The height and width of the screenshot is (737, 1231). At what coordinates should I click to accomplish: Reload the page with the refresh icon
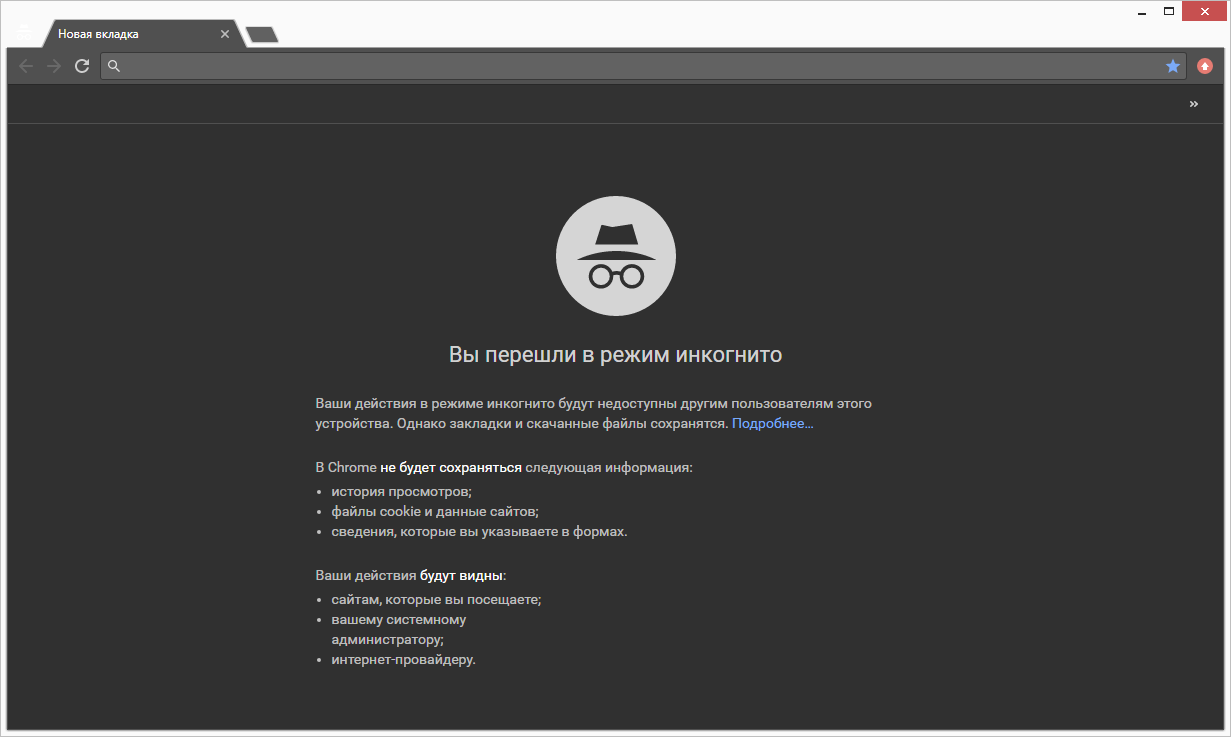(82, 66)
